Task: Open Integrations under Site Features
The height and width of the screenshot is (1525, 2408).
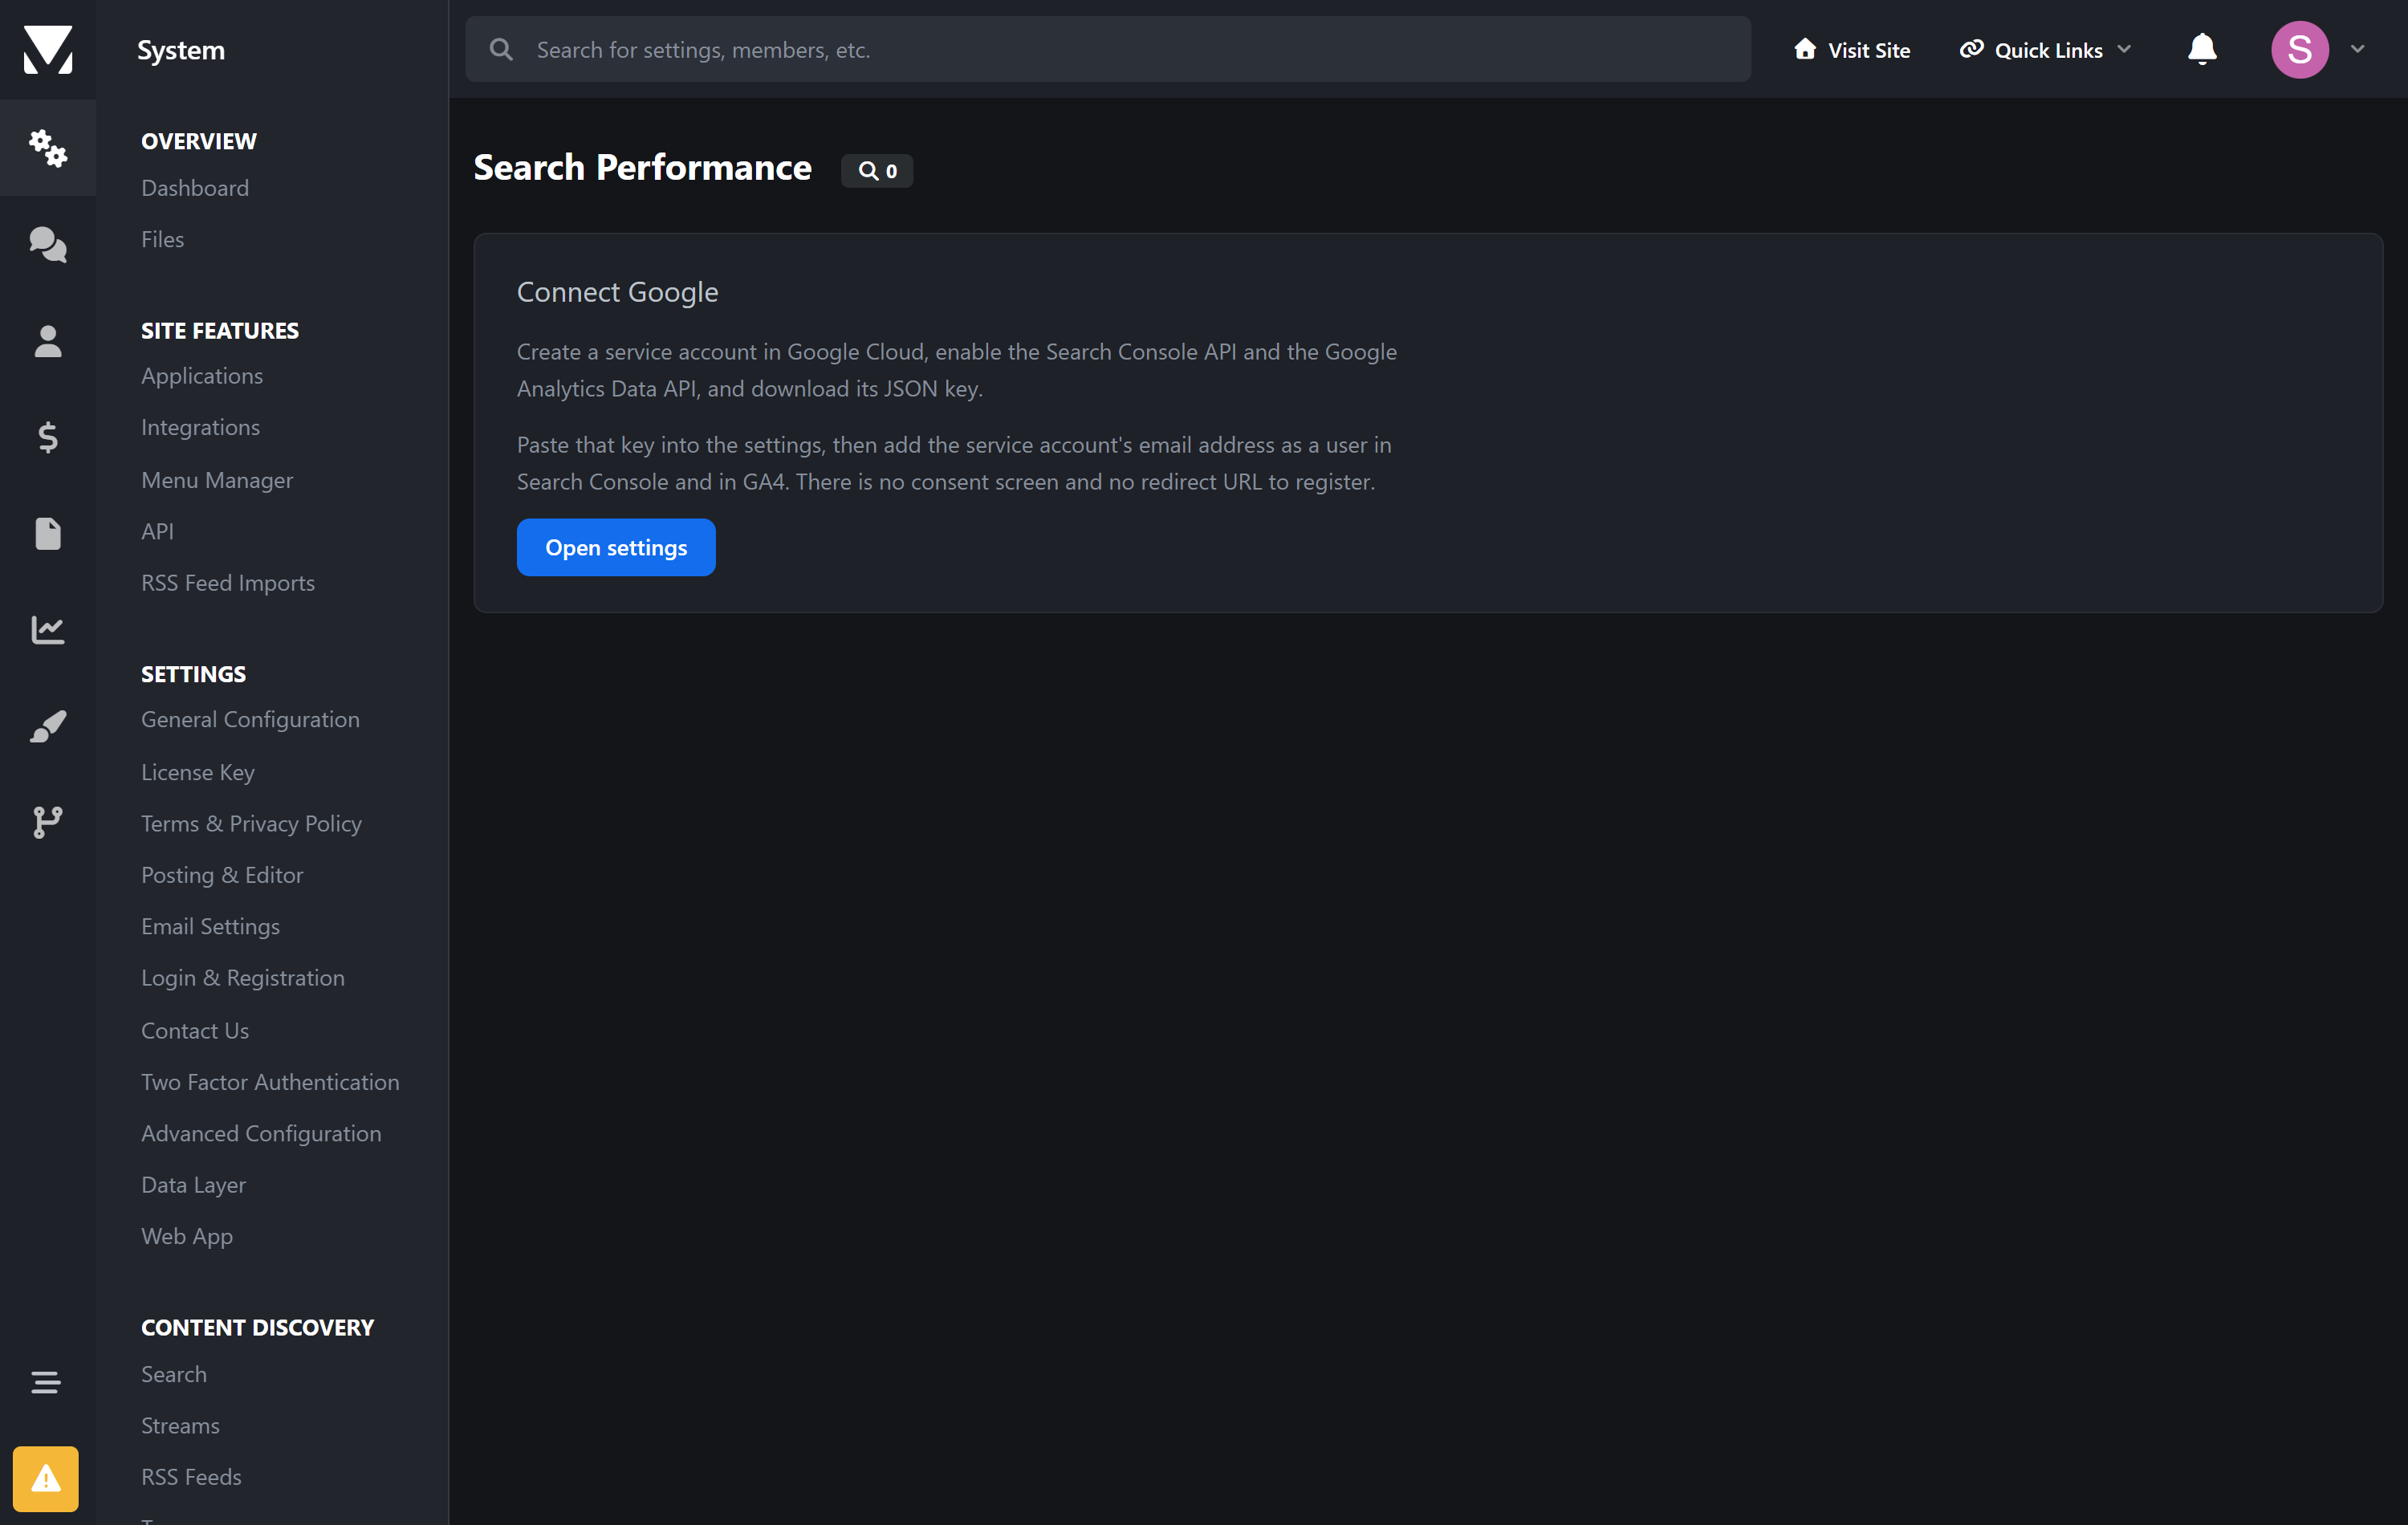Action: point(201,427)
